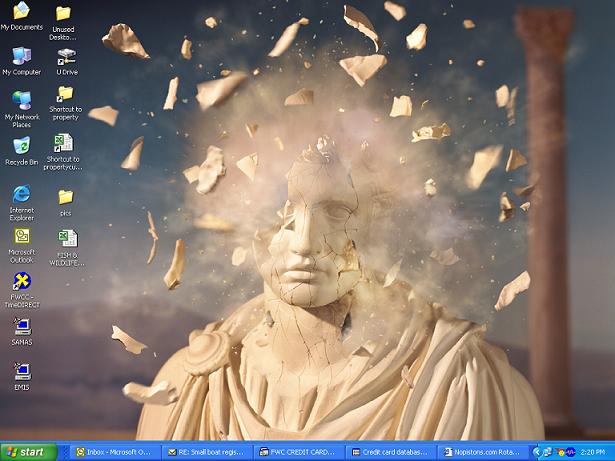Screen dimensions: 615x461
Task: Open the Recycle Bin
Action: (x=21, y=147)
